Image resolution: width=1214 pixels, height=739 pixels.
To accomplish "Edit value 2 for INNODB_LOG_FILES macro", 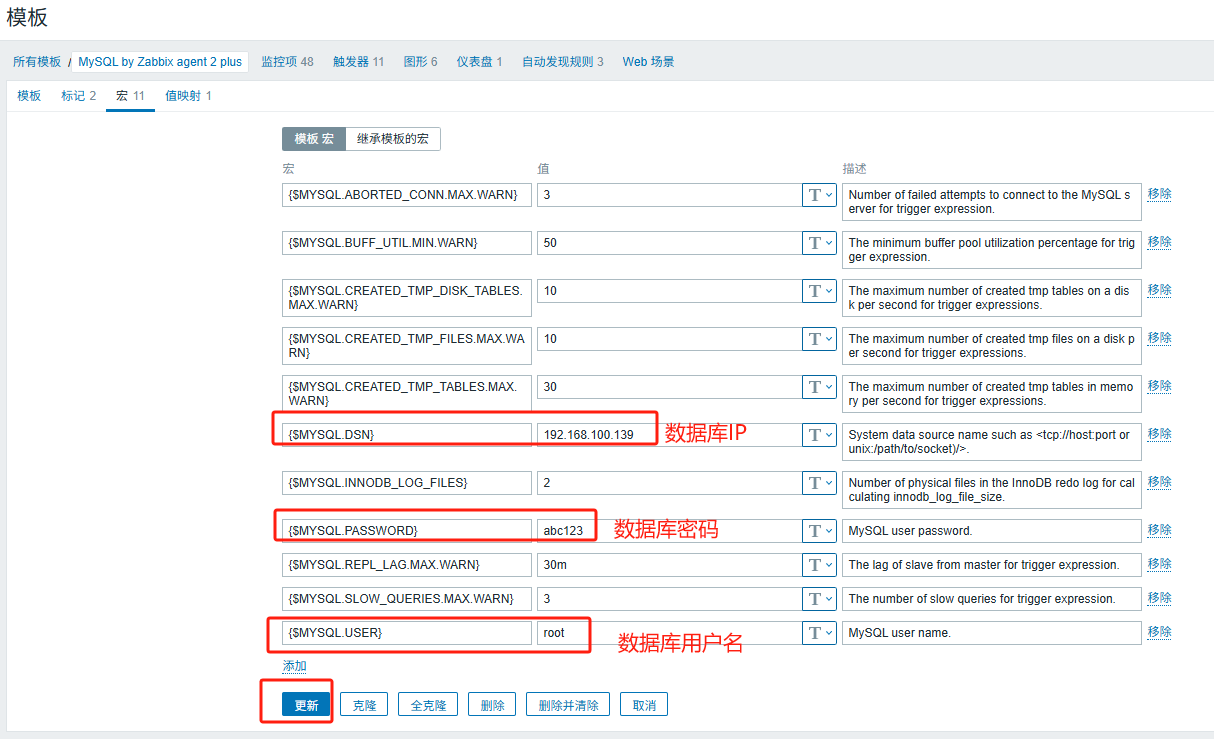I will (669, 483).
